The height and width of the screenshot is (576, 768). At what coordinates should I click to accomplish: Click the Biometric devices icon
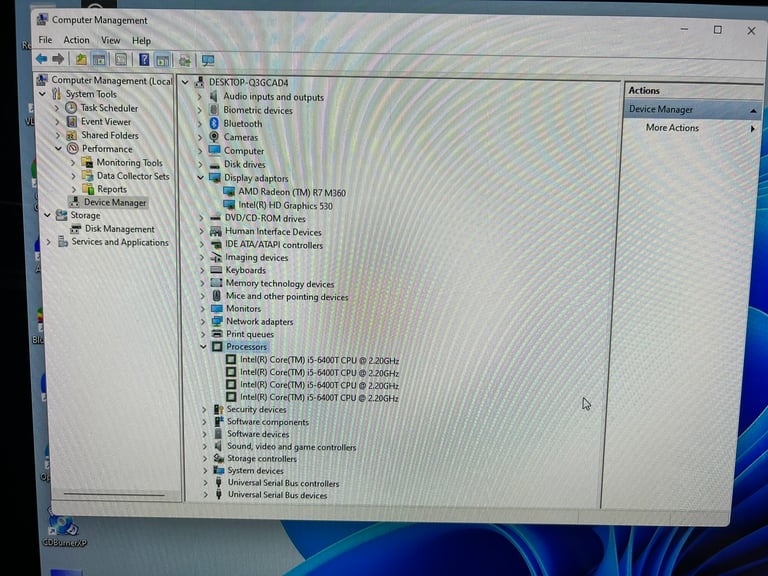click(x=214, y=110)
